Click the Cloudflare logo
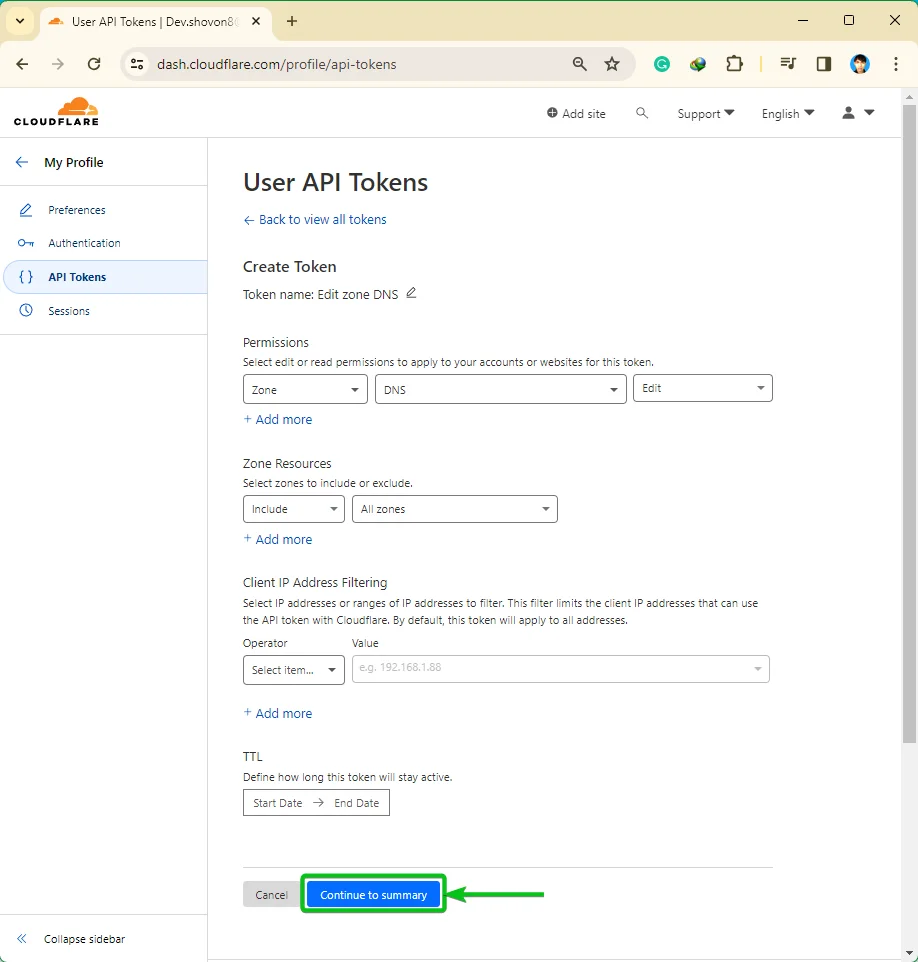This screenshot has width=918, height=962. tap(56, 112)
